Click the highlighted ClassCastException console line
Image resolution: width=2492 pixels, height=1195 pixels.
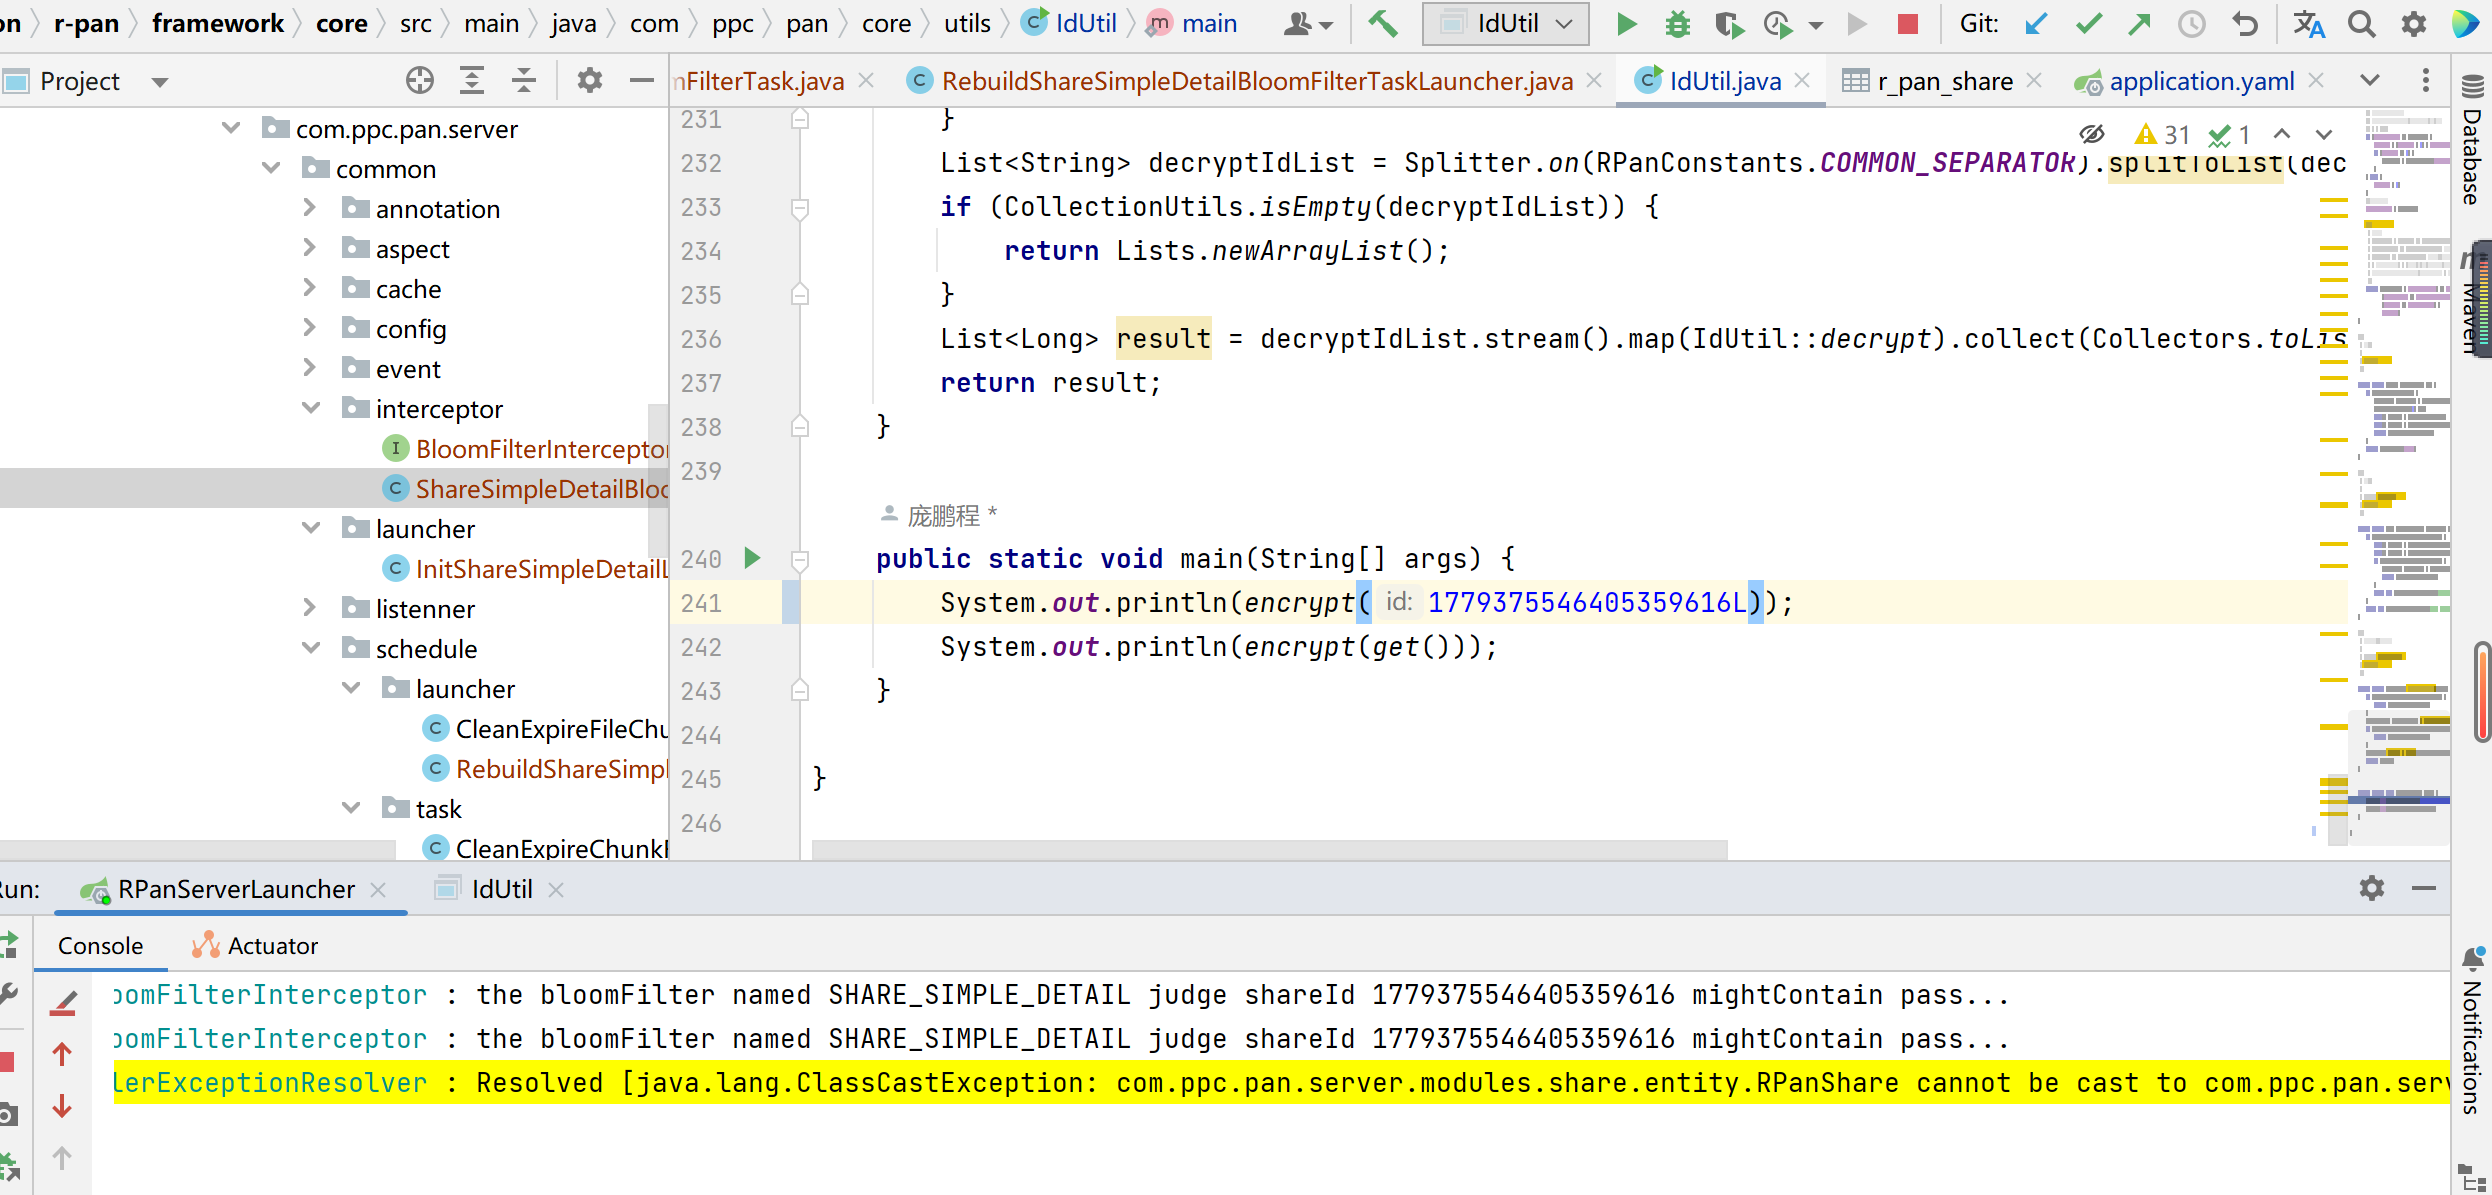(x=1281, y=1083)
